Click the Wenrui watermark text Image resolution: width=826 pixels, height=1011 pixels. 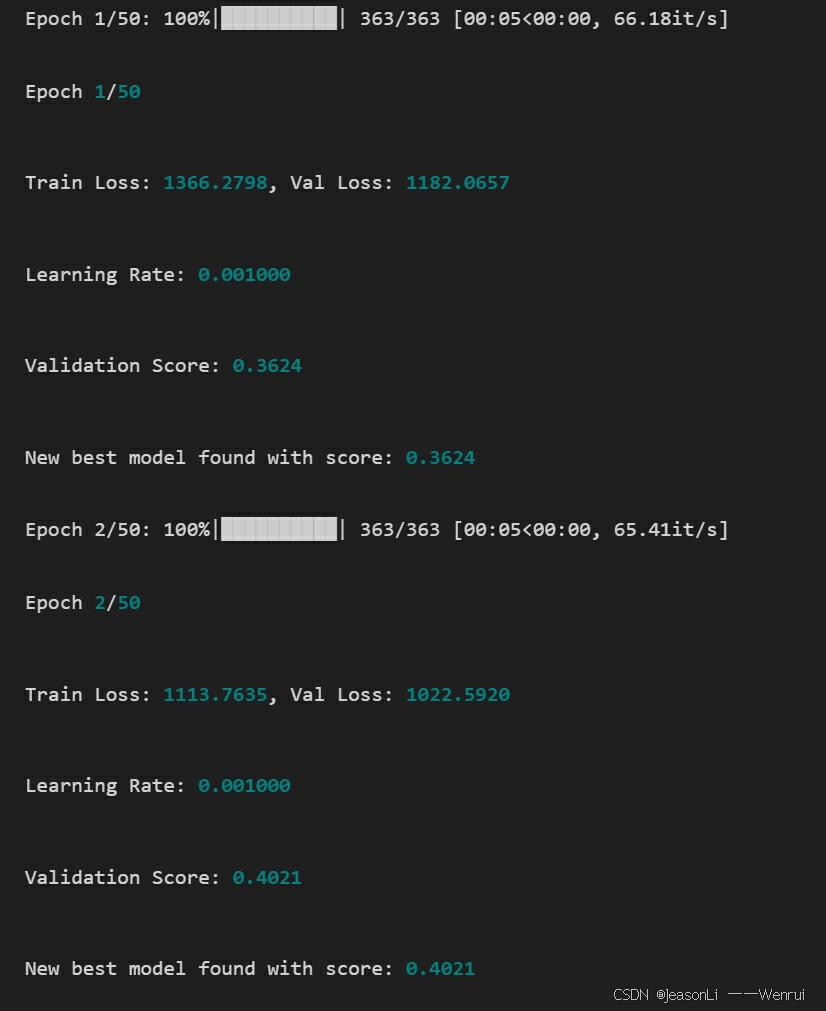pyautogui.click(x=782, y=995)
